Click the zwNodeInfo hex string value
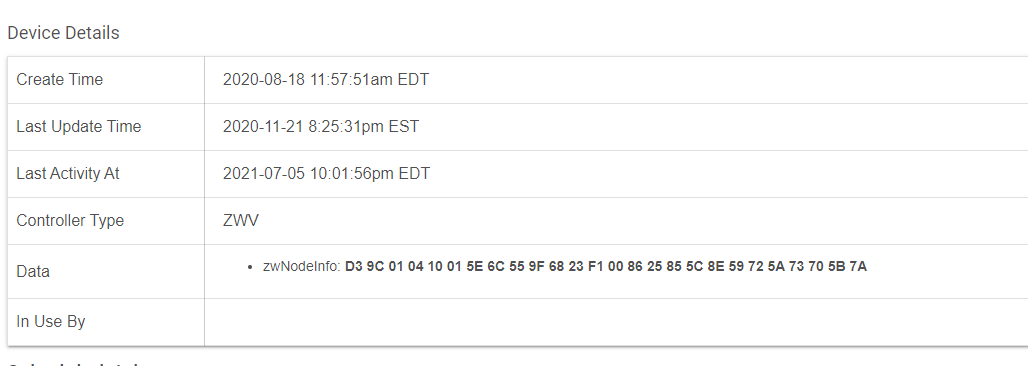The width and height of the screenshot is (1028, 366). click(x=606, y=267)
